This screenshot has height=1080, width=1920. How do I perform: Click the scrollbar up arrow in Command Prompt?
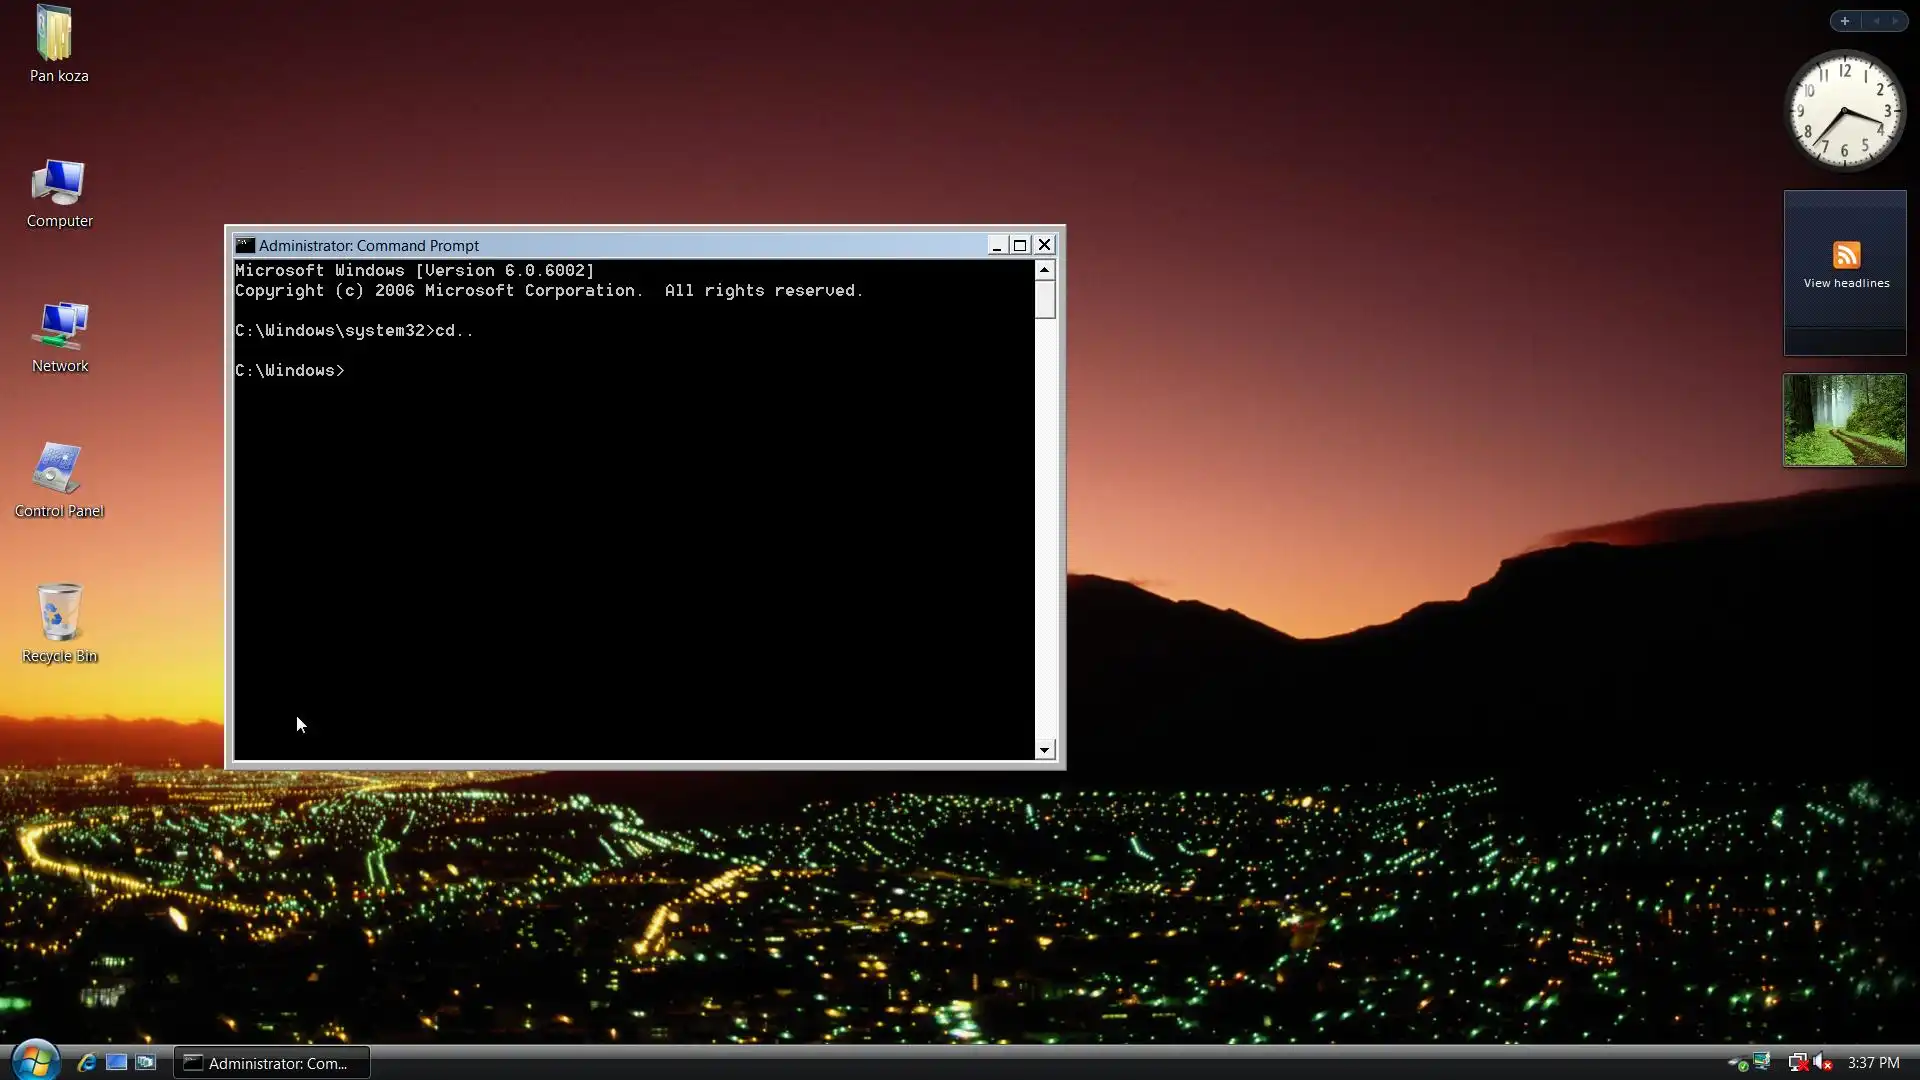(1045, 270)
